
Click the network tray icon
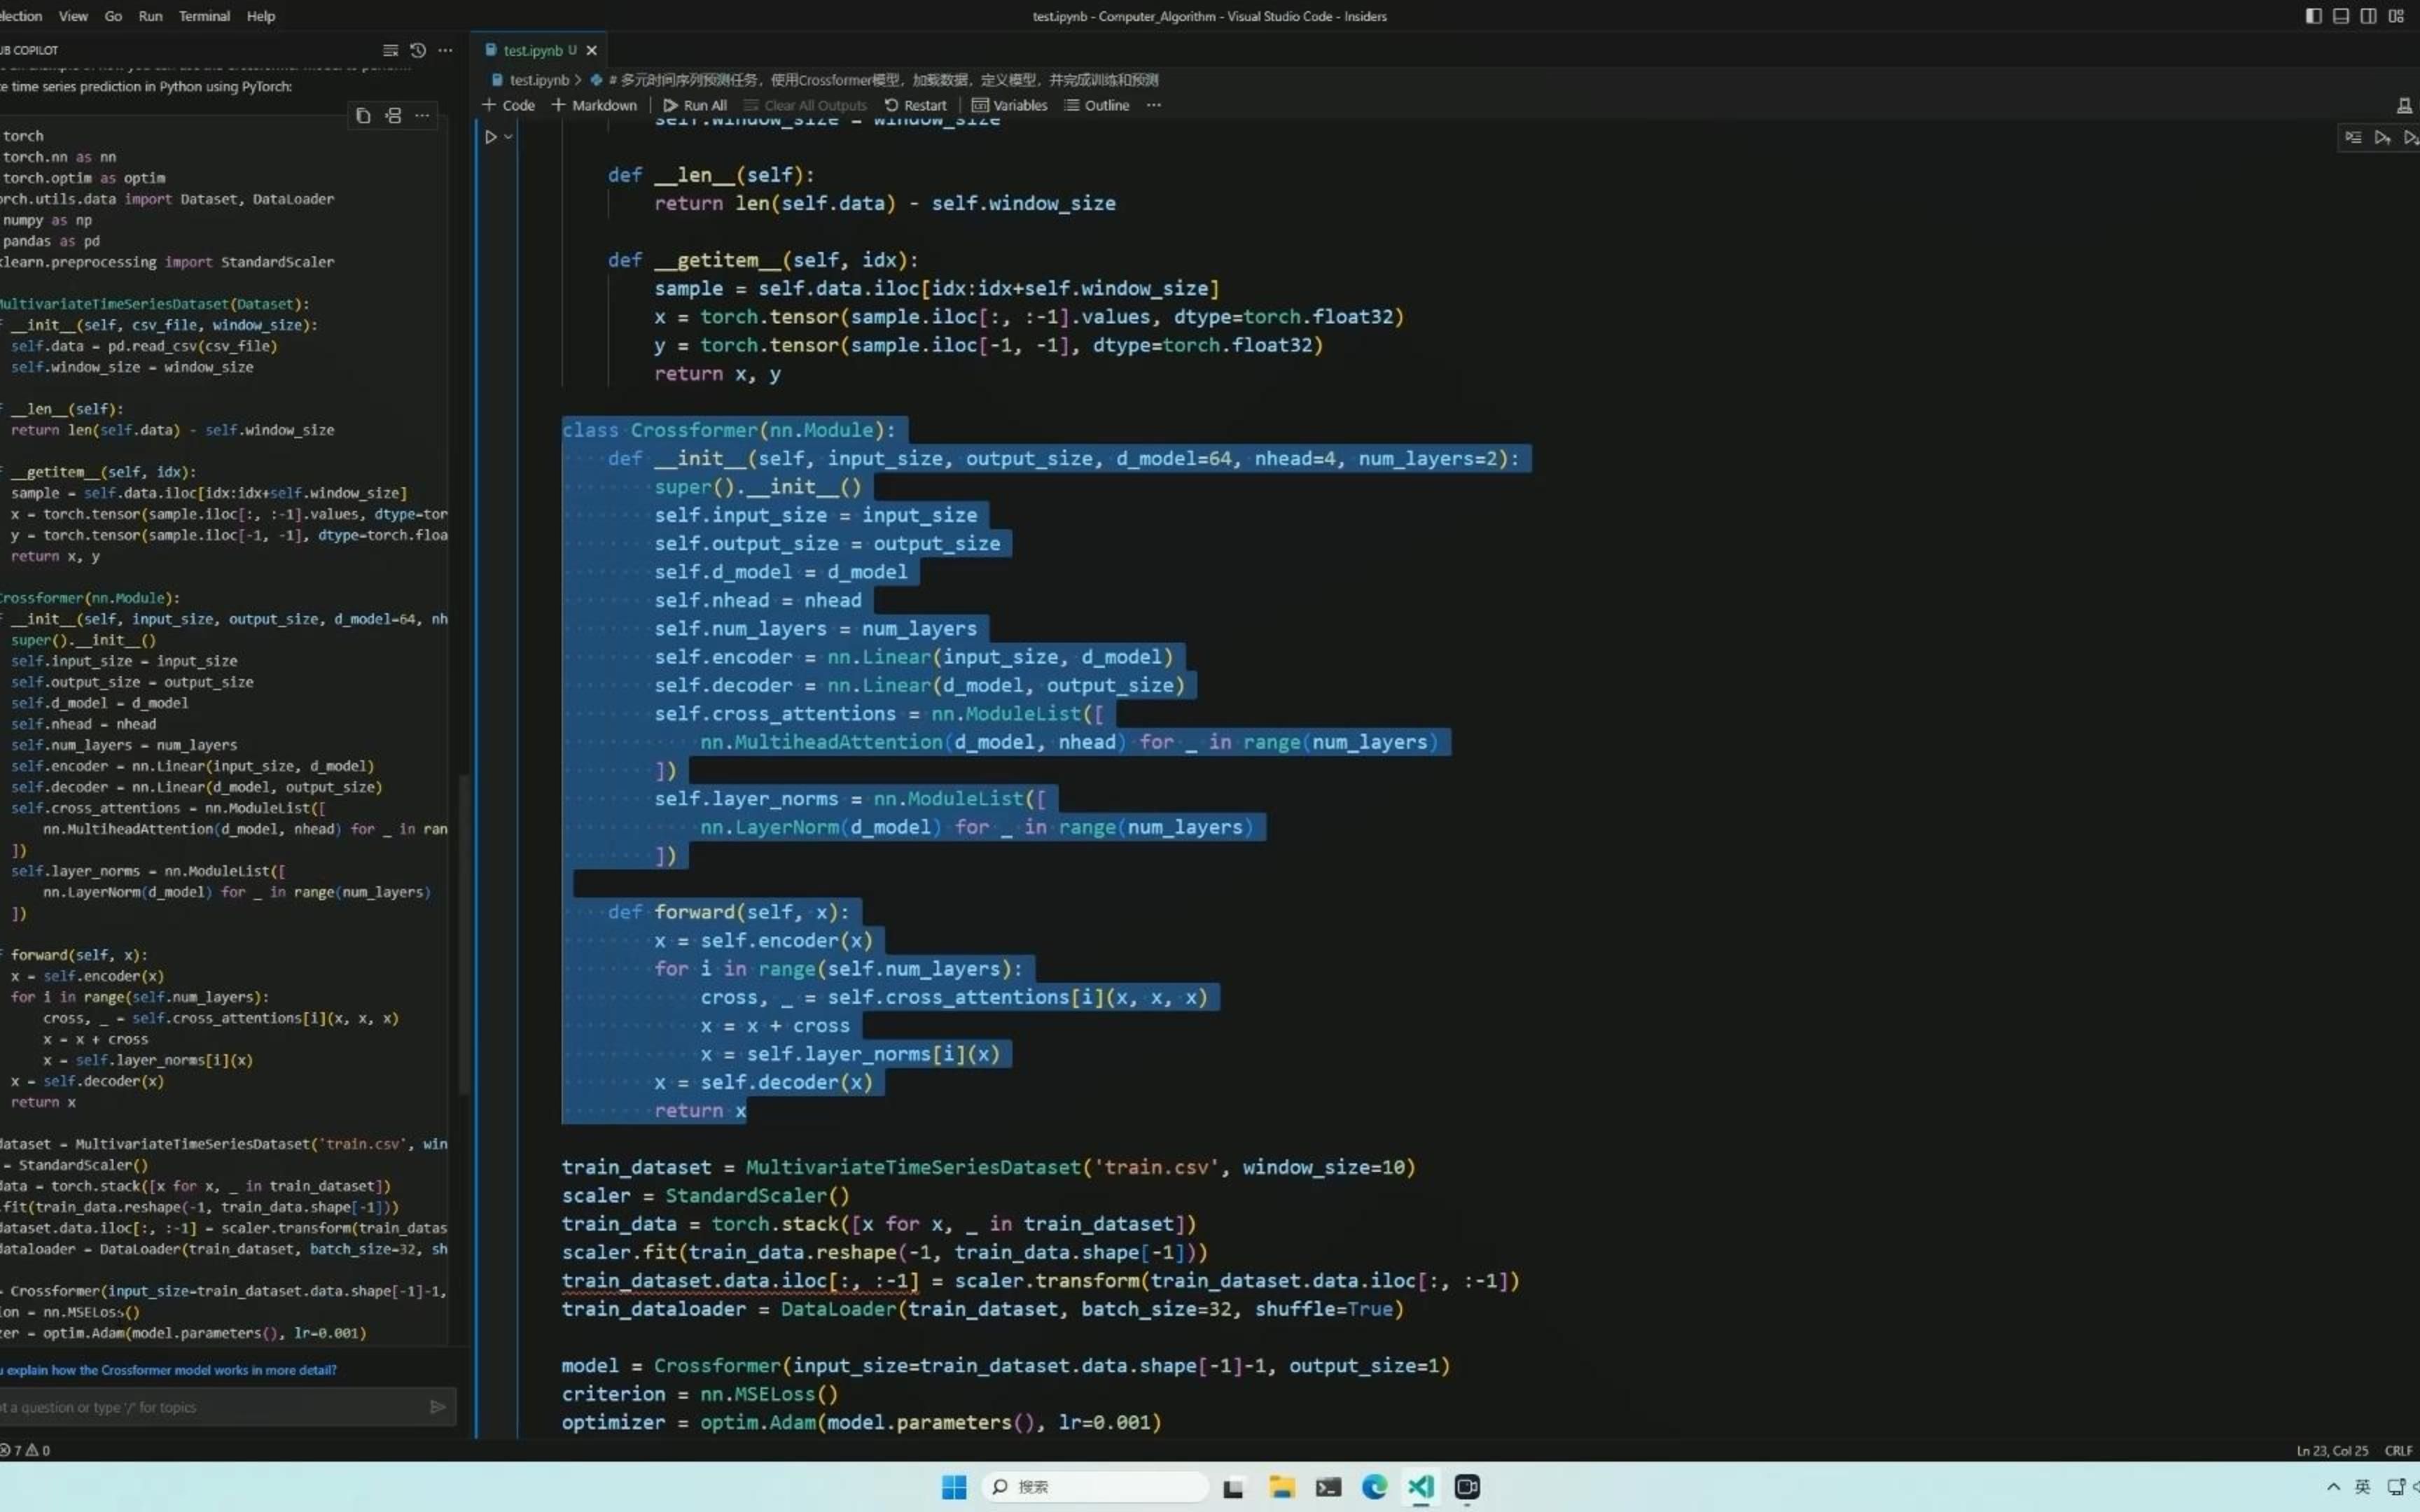[2396, 1487]
